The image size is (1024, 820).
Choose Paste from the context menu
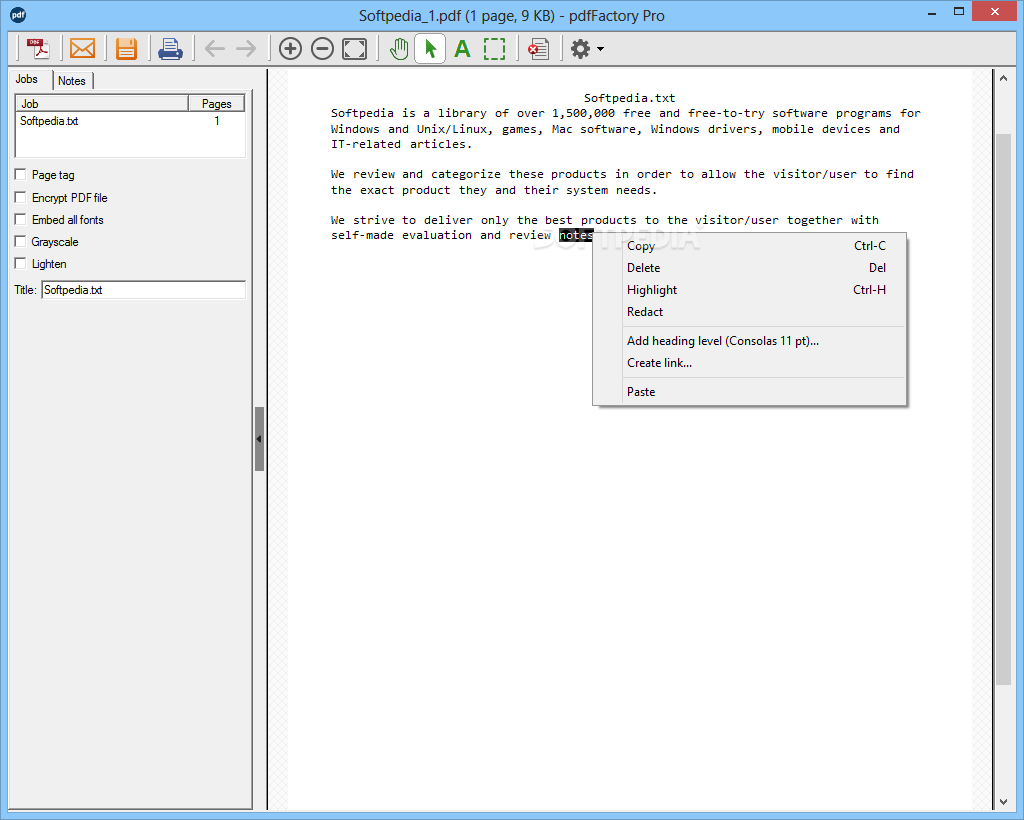point(750,392)
